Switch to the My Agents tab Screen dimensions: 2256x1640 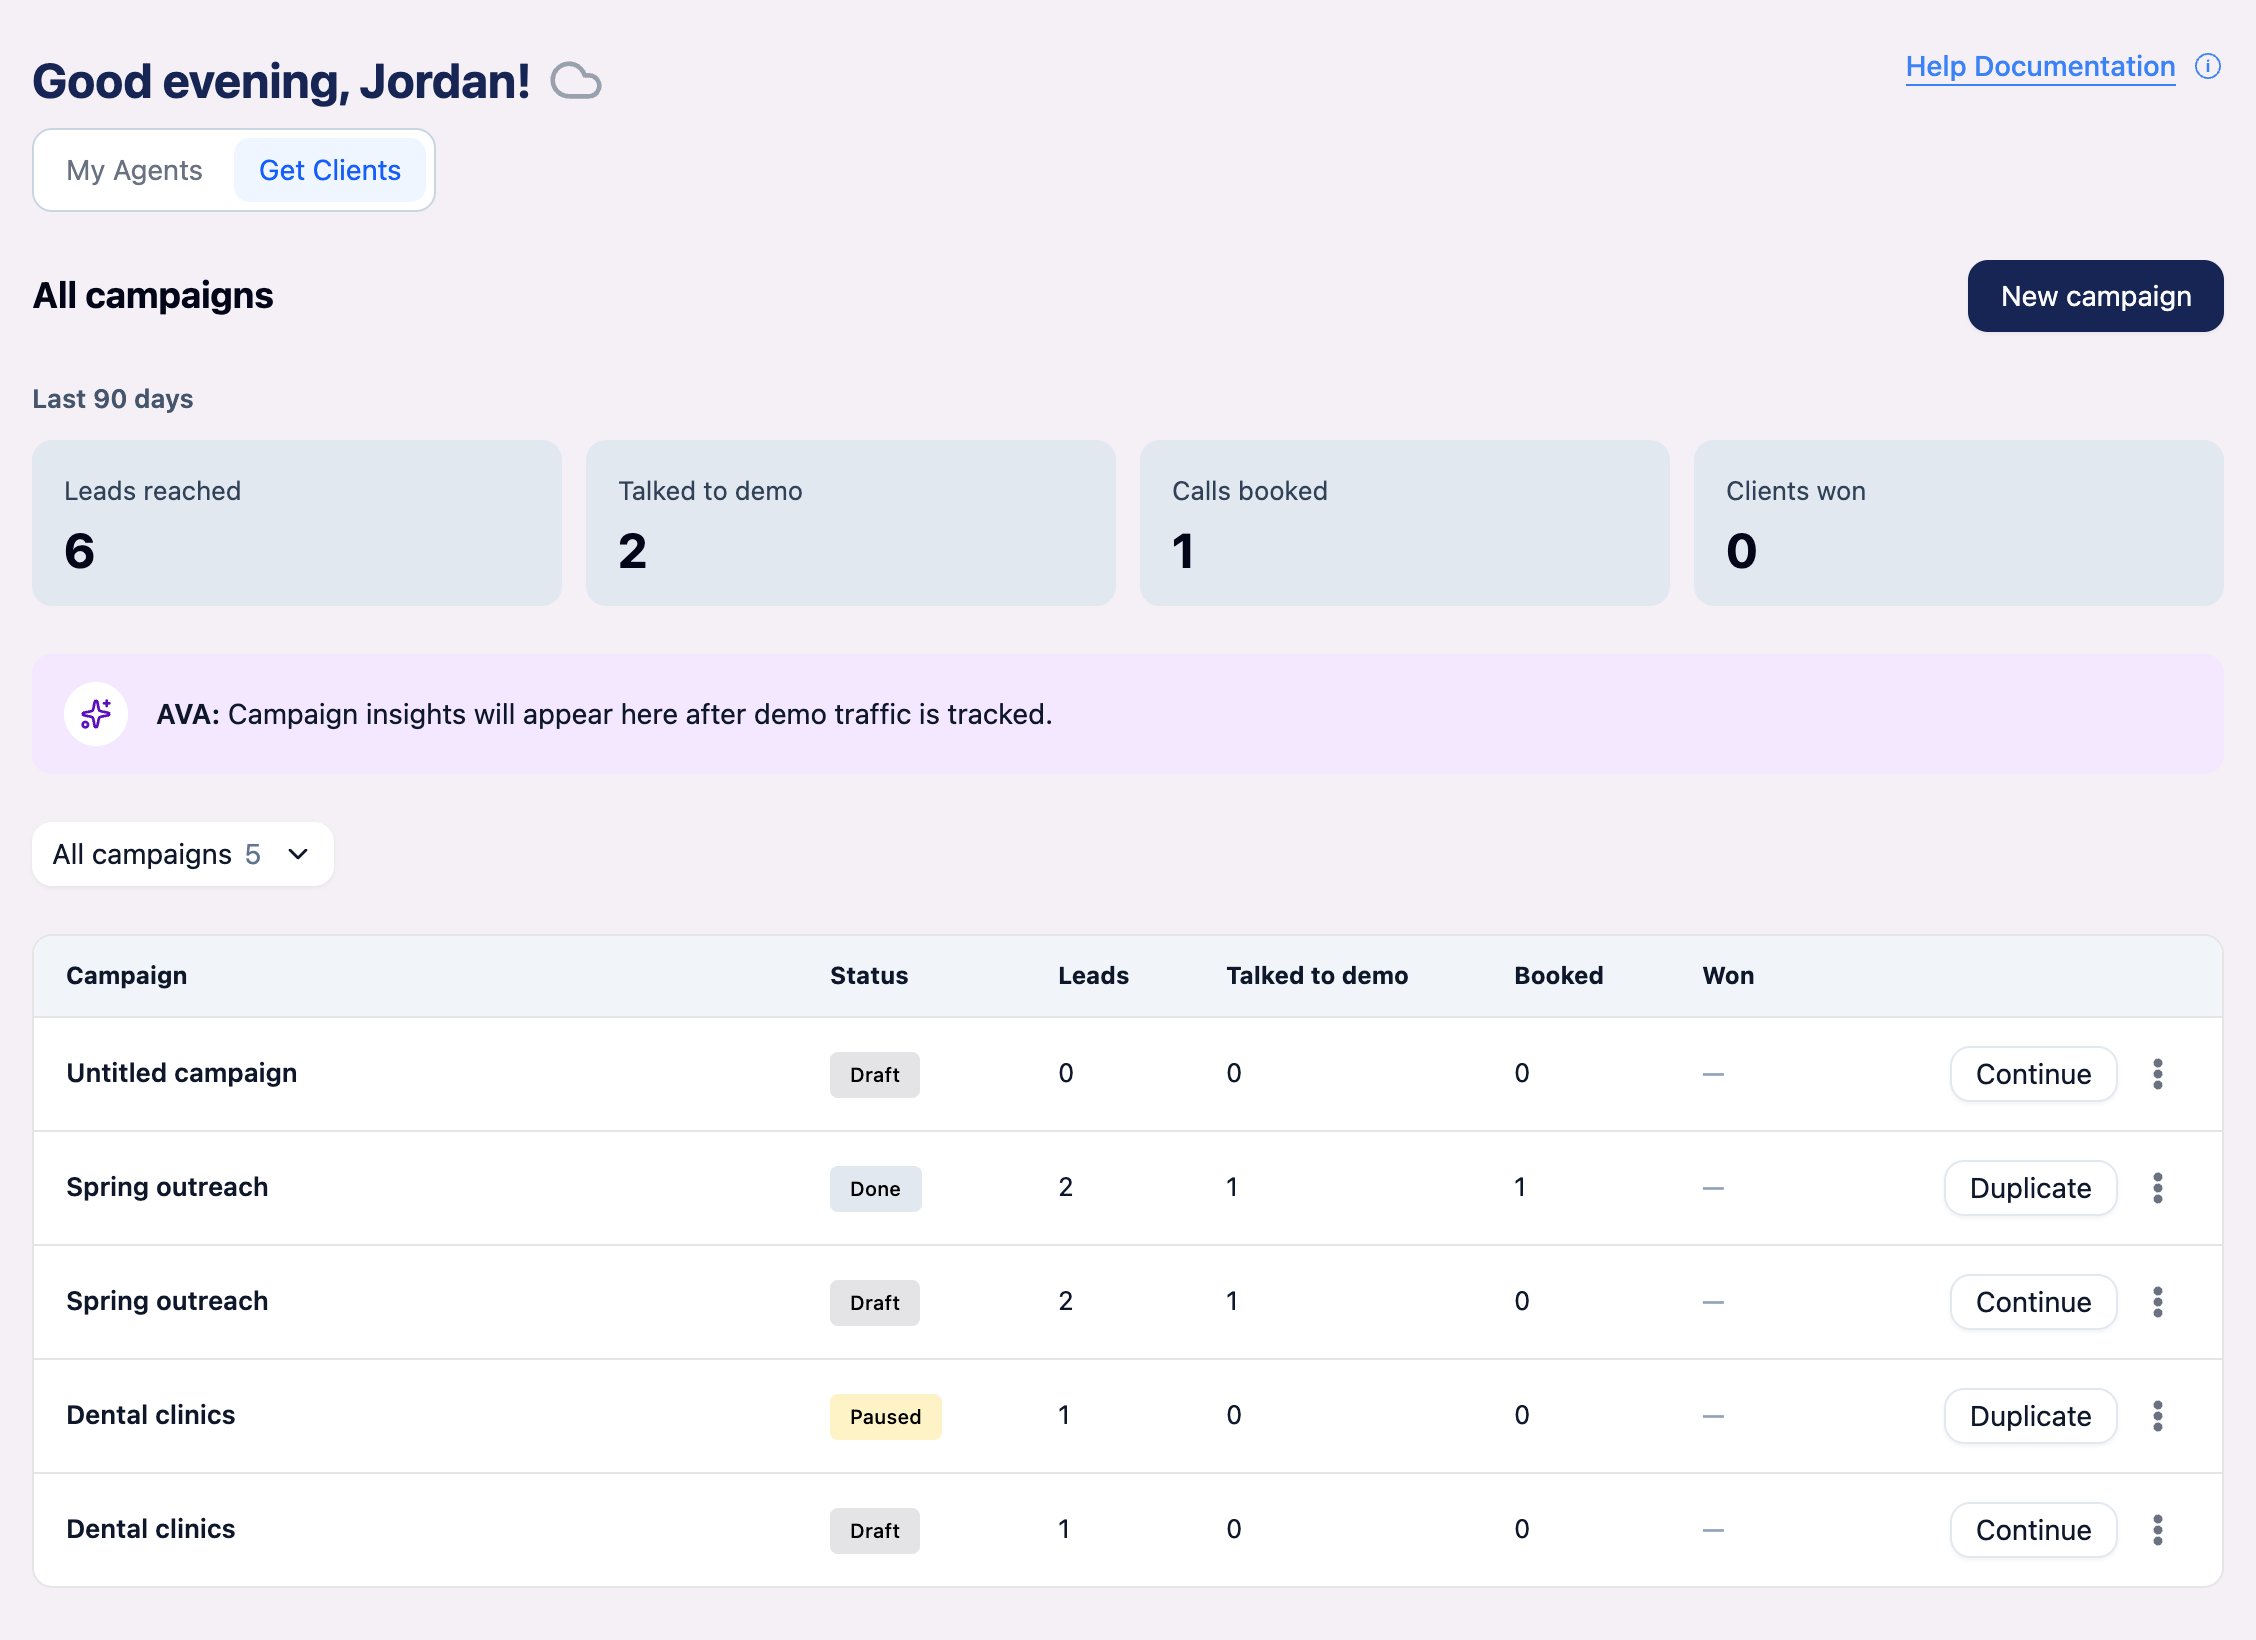(x=135, y=170)
